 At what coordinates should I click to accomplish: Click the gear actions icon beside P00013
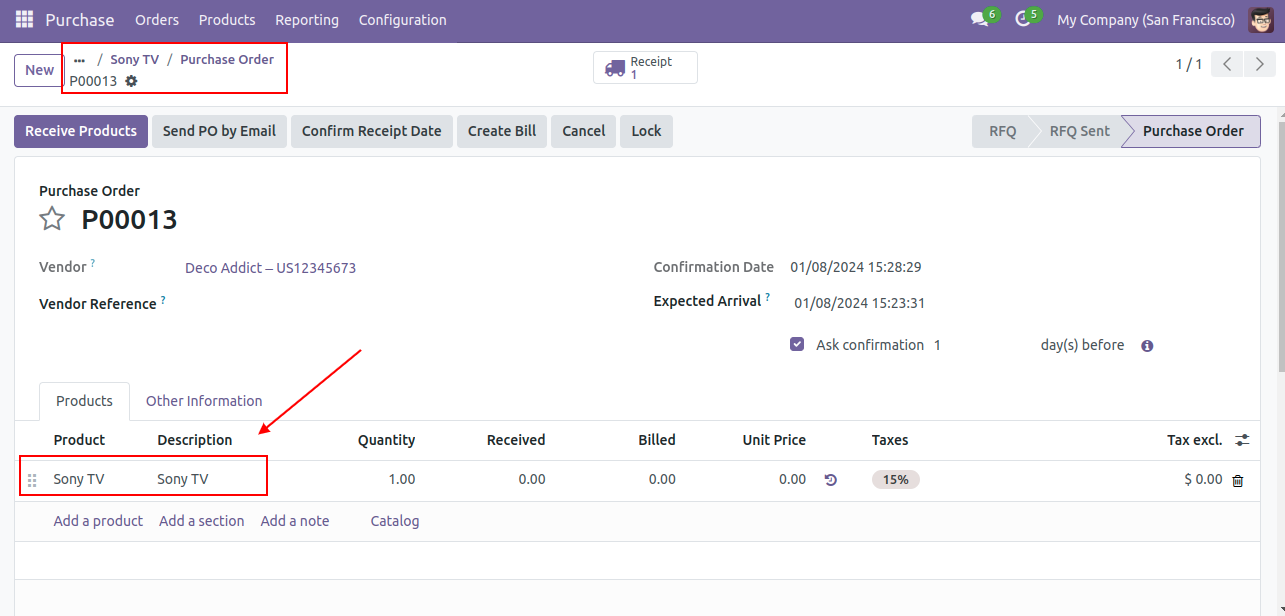click(131, 81)
